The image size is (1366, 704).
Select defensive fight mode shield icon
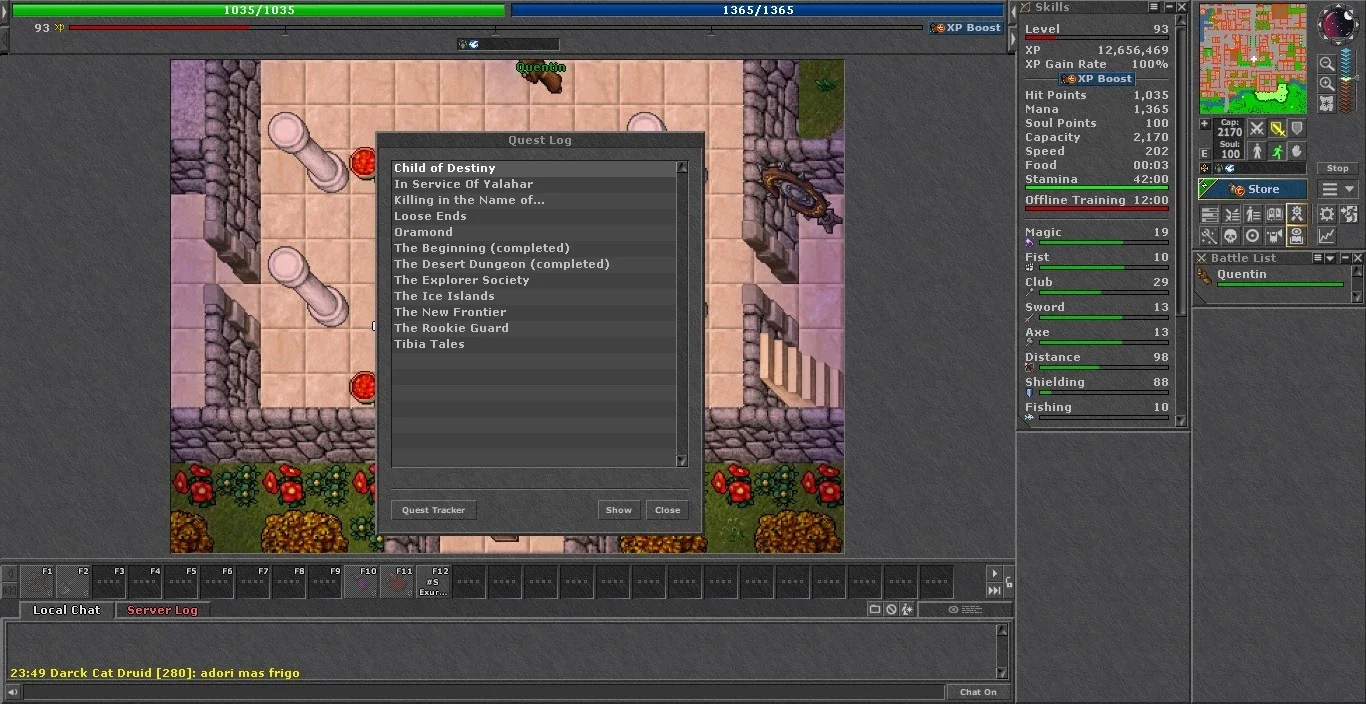(x=1298, y=128)
